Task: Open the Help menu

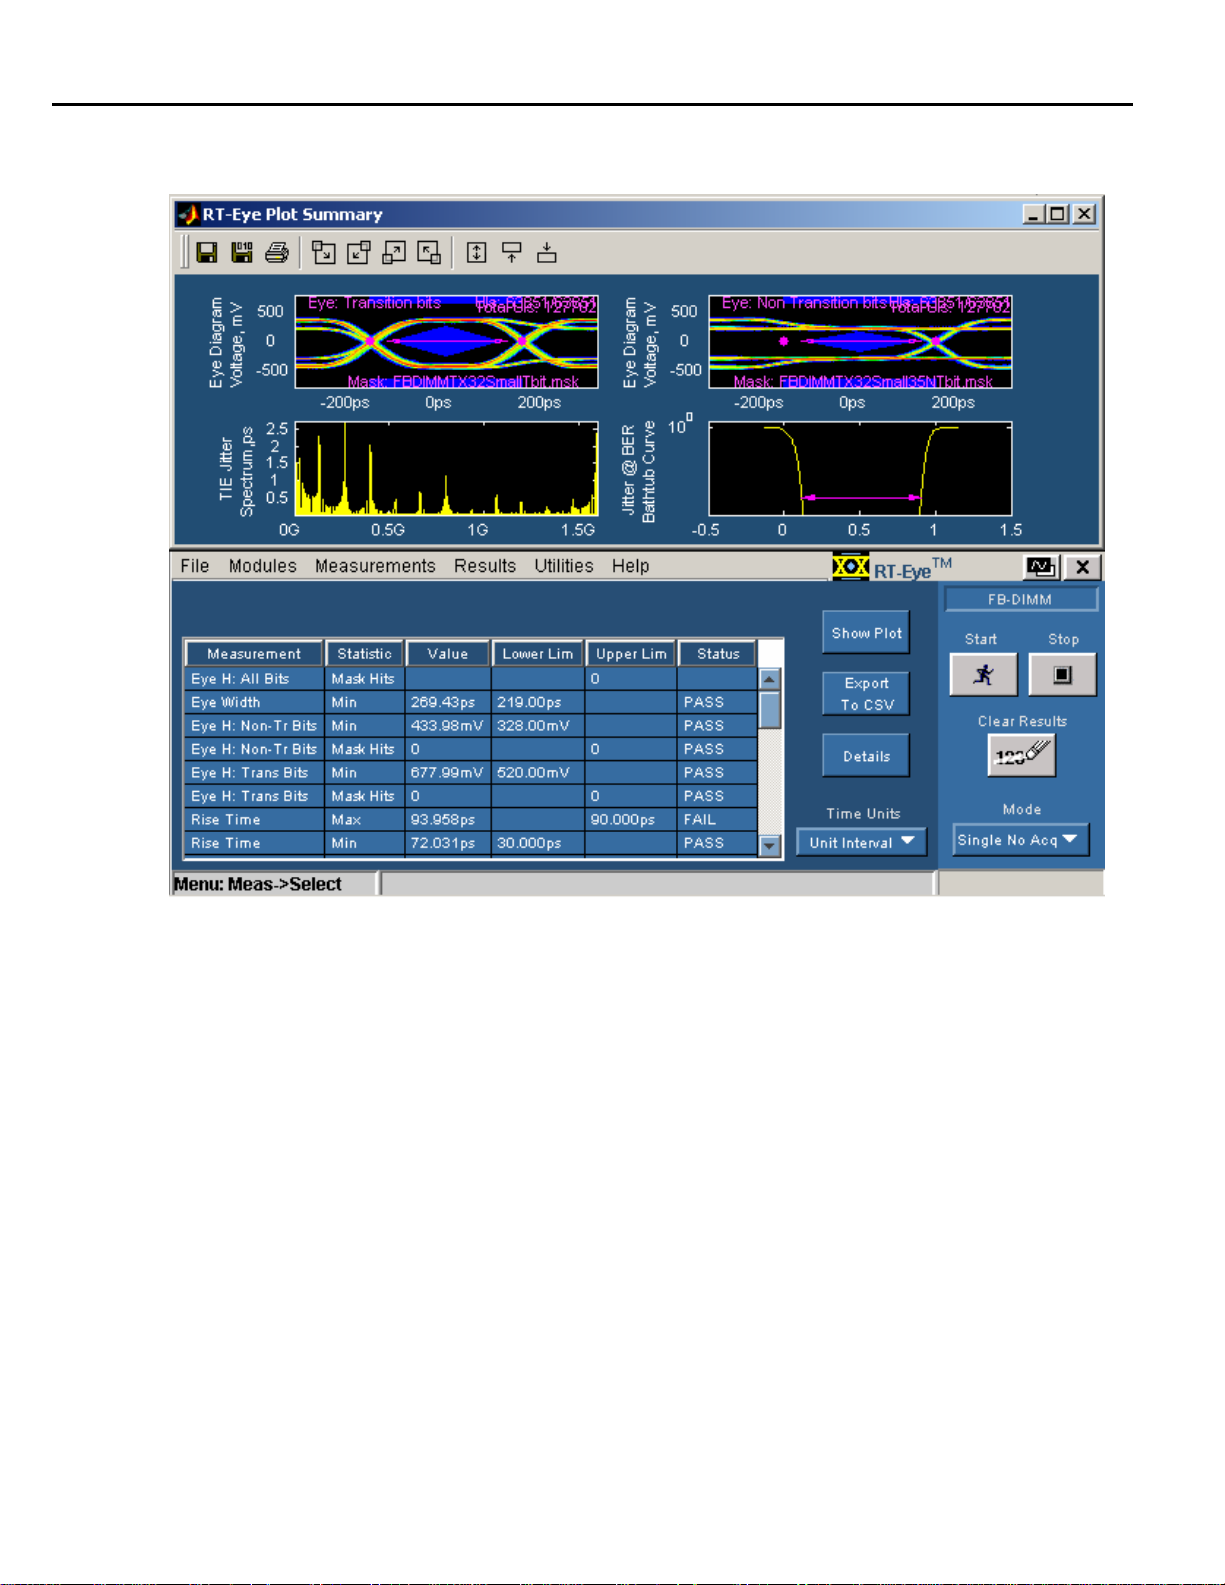Action: 630,566
